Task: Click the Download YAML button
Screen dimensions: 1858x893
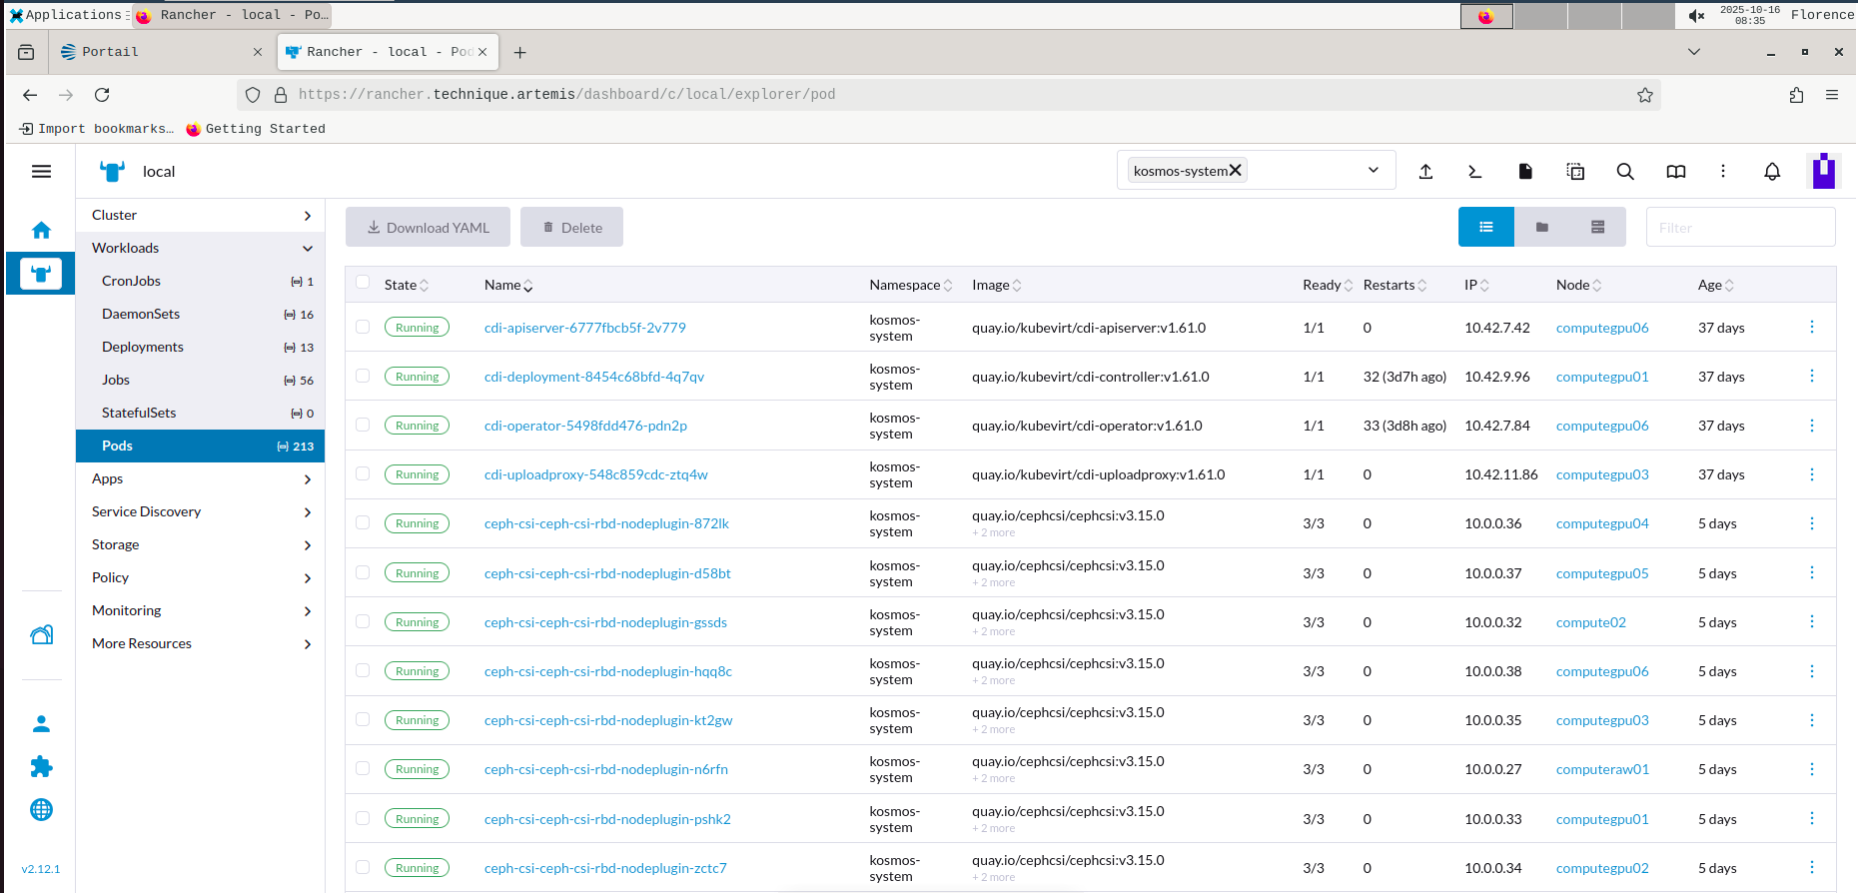Action: (x=428, y=228)
